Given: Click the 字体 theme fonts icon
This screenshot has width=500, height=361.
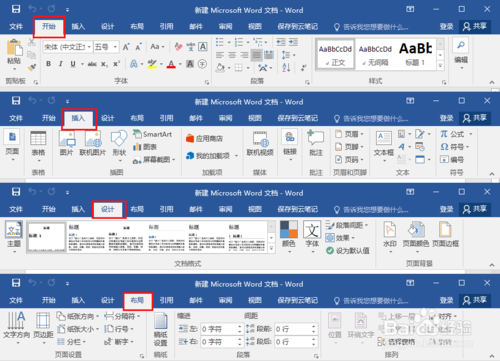Looking at the screenshot, I should pyautogui.click(x=312, y=229).
